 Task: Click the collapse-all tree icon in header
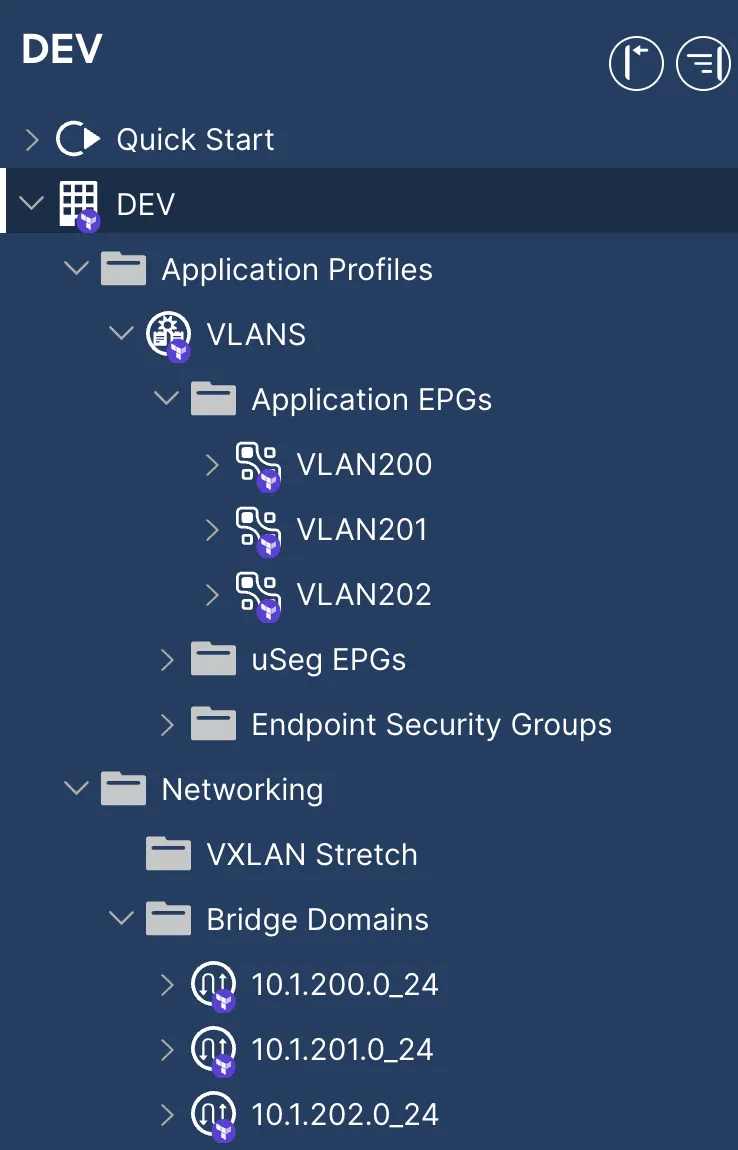[703, 64]
